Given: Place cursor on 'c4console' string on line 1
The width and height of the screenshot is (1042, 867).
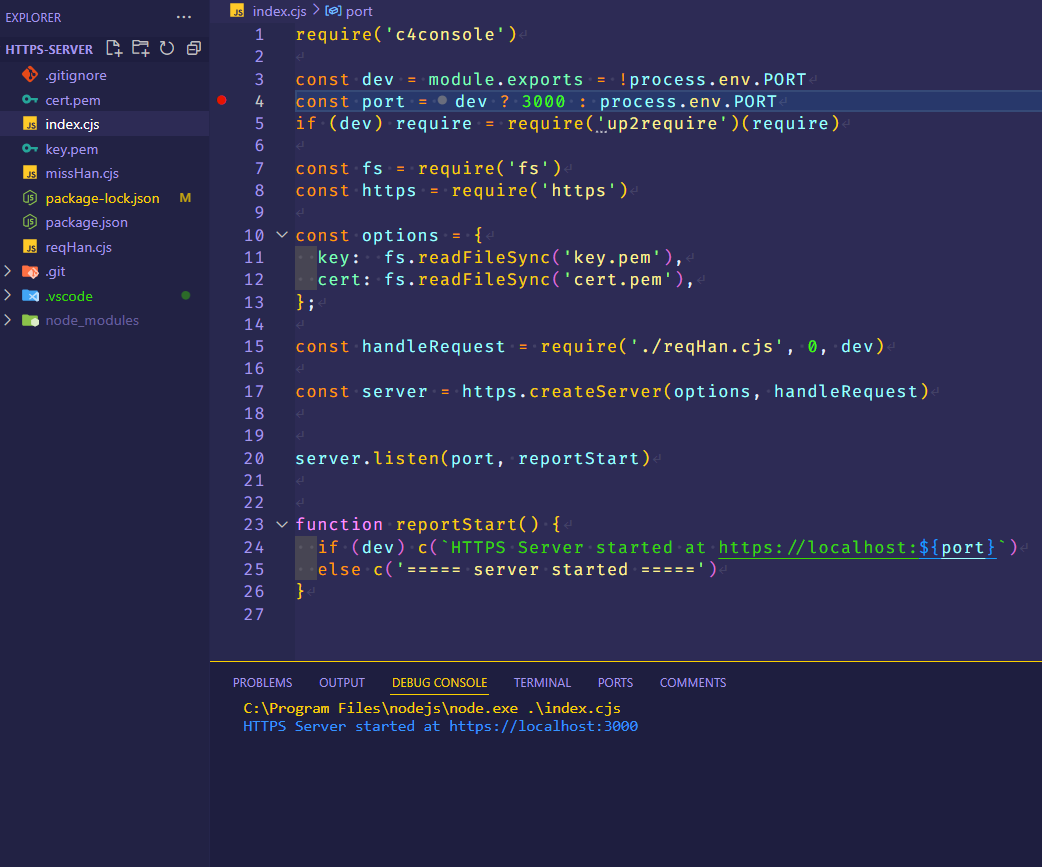Looking at the screenshot, I should coord(445,35).
